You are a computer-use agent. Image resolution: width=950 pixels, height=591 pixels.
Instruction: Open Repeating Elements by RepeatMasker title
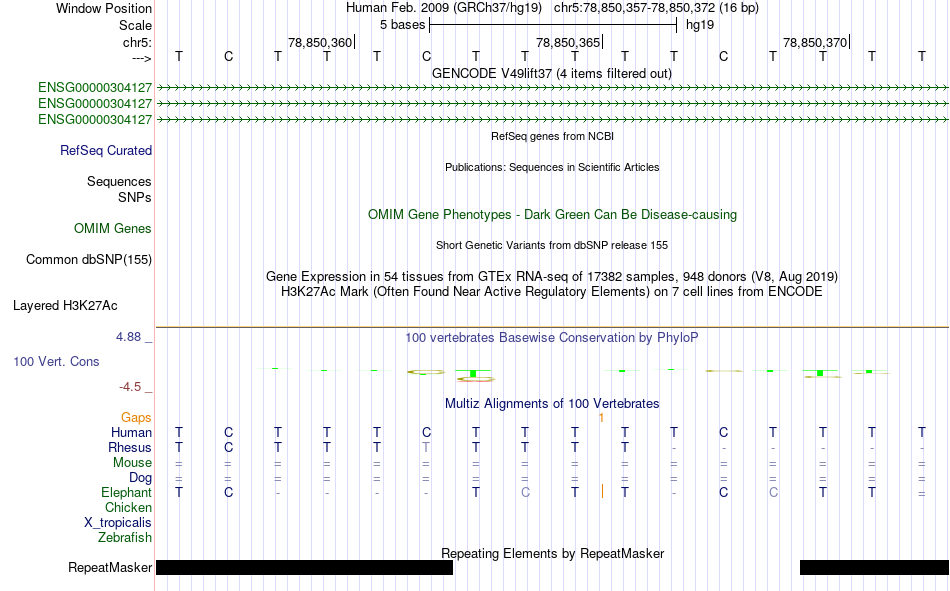pyautogui.click(x=552, y=553)
